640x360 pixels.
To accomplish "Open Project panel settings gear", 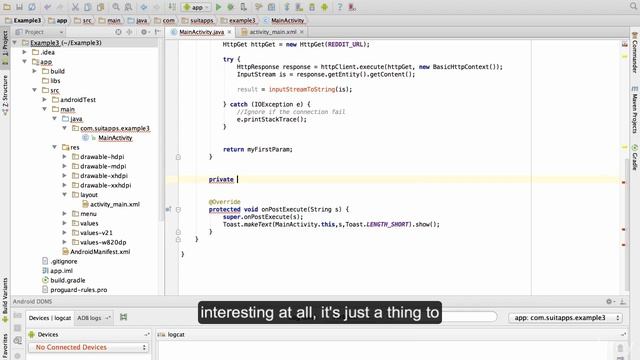I will [144, 32].
